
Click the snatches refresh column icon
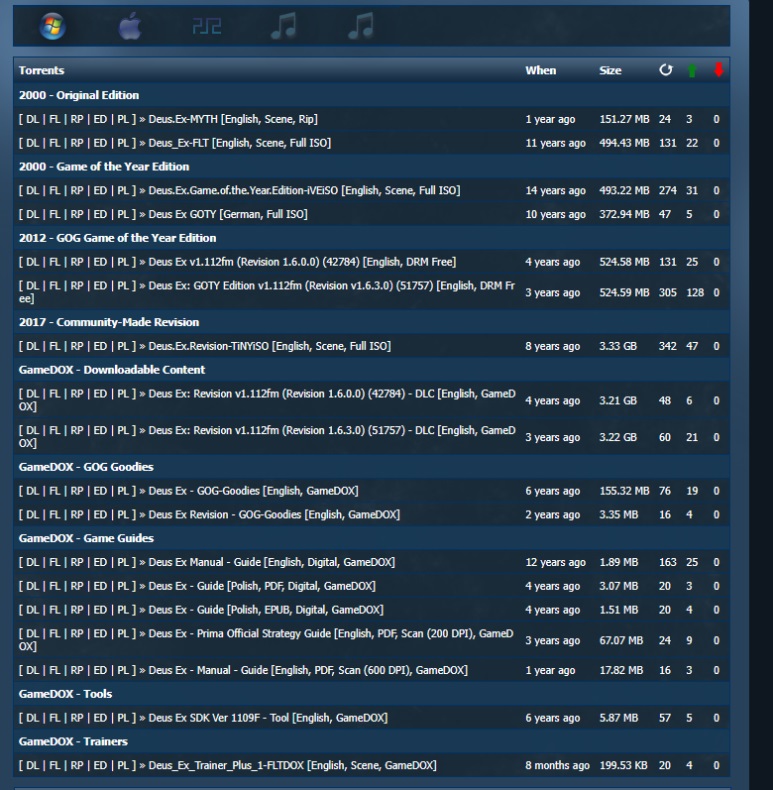click(x=666, y=70)
